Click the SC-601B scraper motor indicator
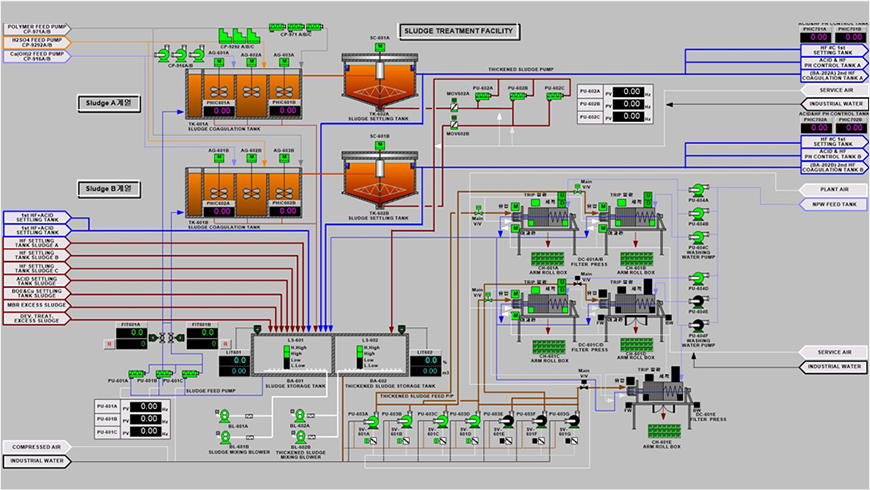This screenshot has height=490, width=870. click(x=380, y=148)
